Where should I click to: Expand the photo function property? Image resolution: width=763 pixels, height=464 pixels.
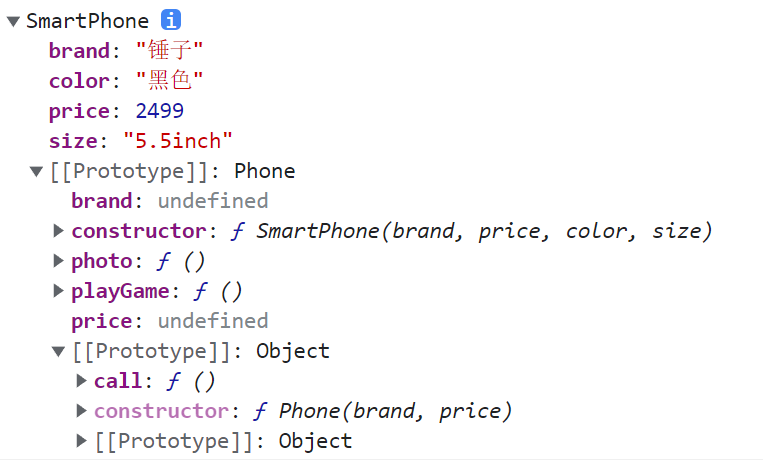click(59, 261)
